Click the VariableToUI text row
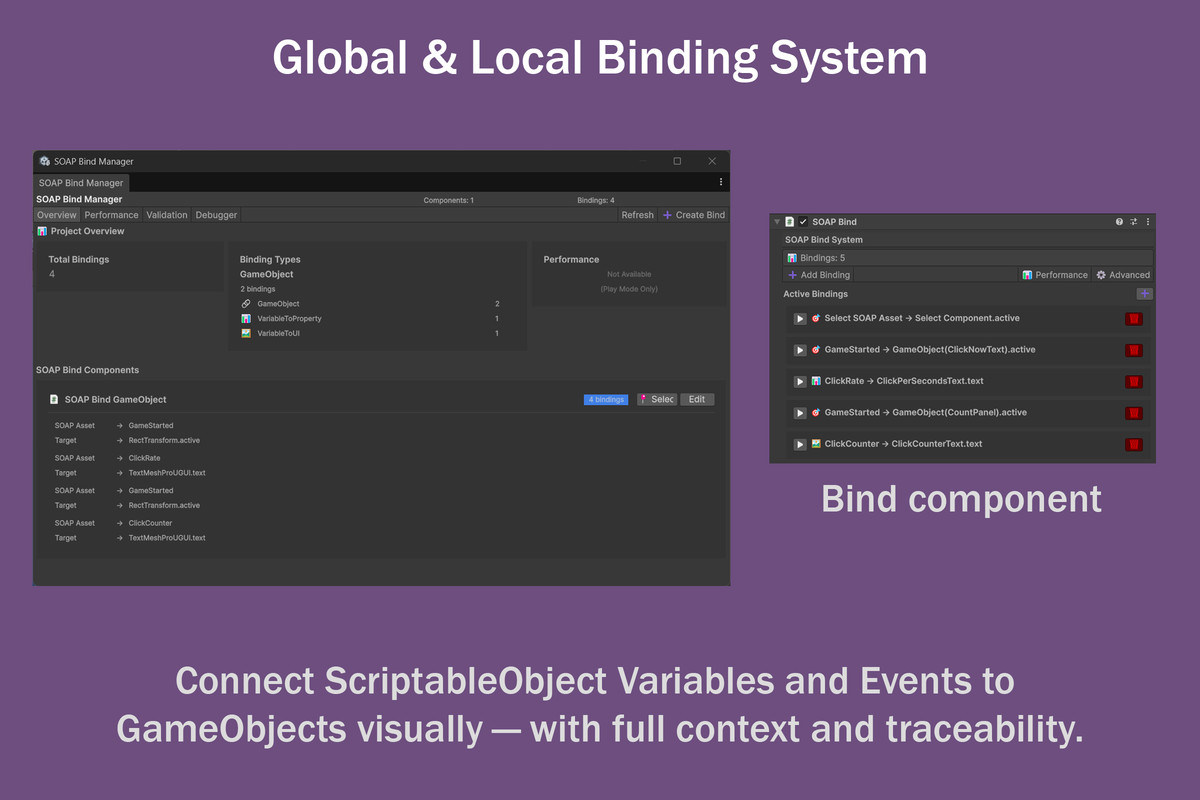1200x800 pixels. tap(279, 333)
